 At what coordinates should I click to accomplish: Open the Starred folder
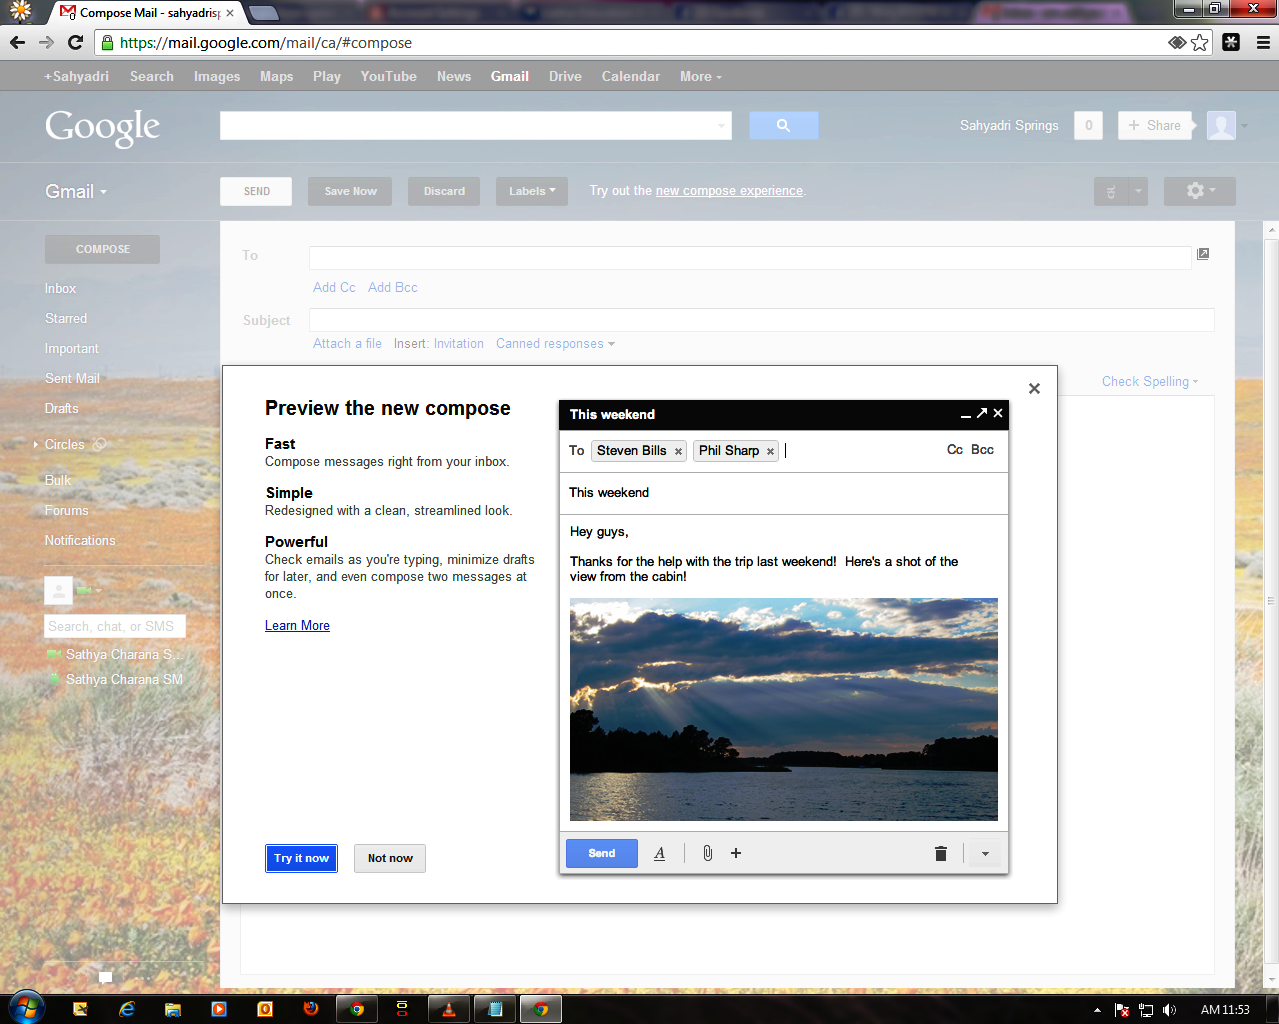coord(66,318)
